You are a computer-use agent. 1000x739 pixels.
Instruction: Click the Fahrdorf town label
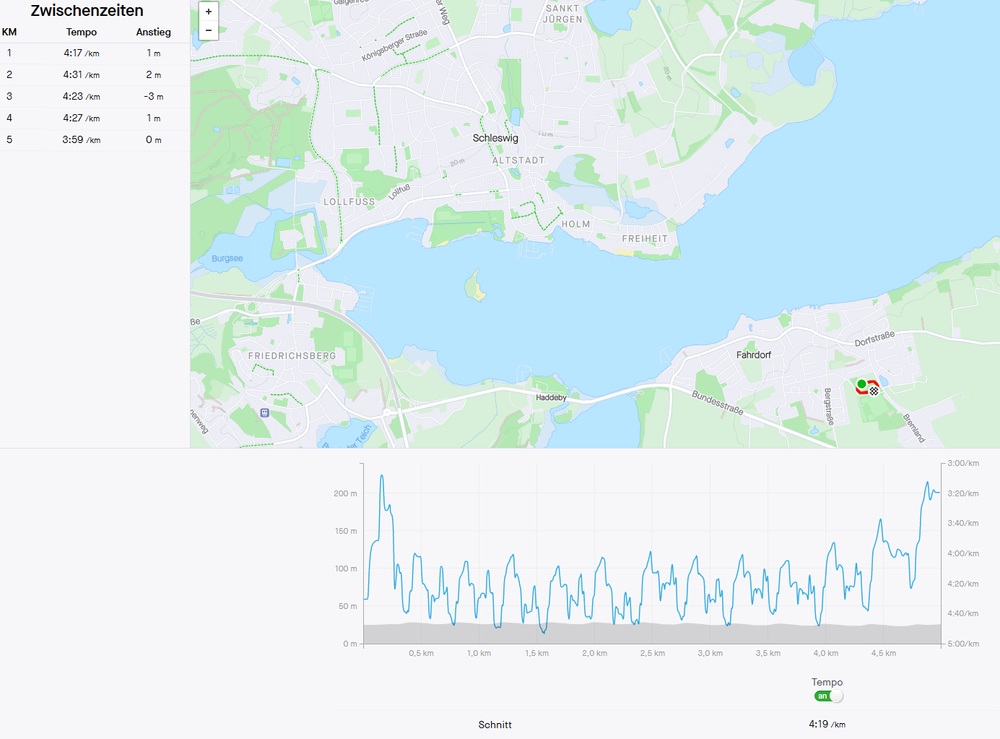(756, 354)
